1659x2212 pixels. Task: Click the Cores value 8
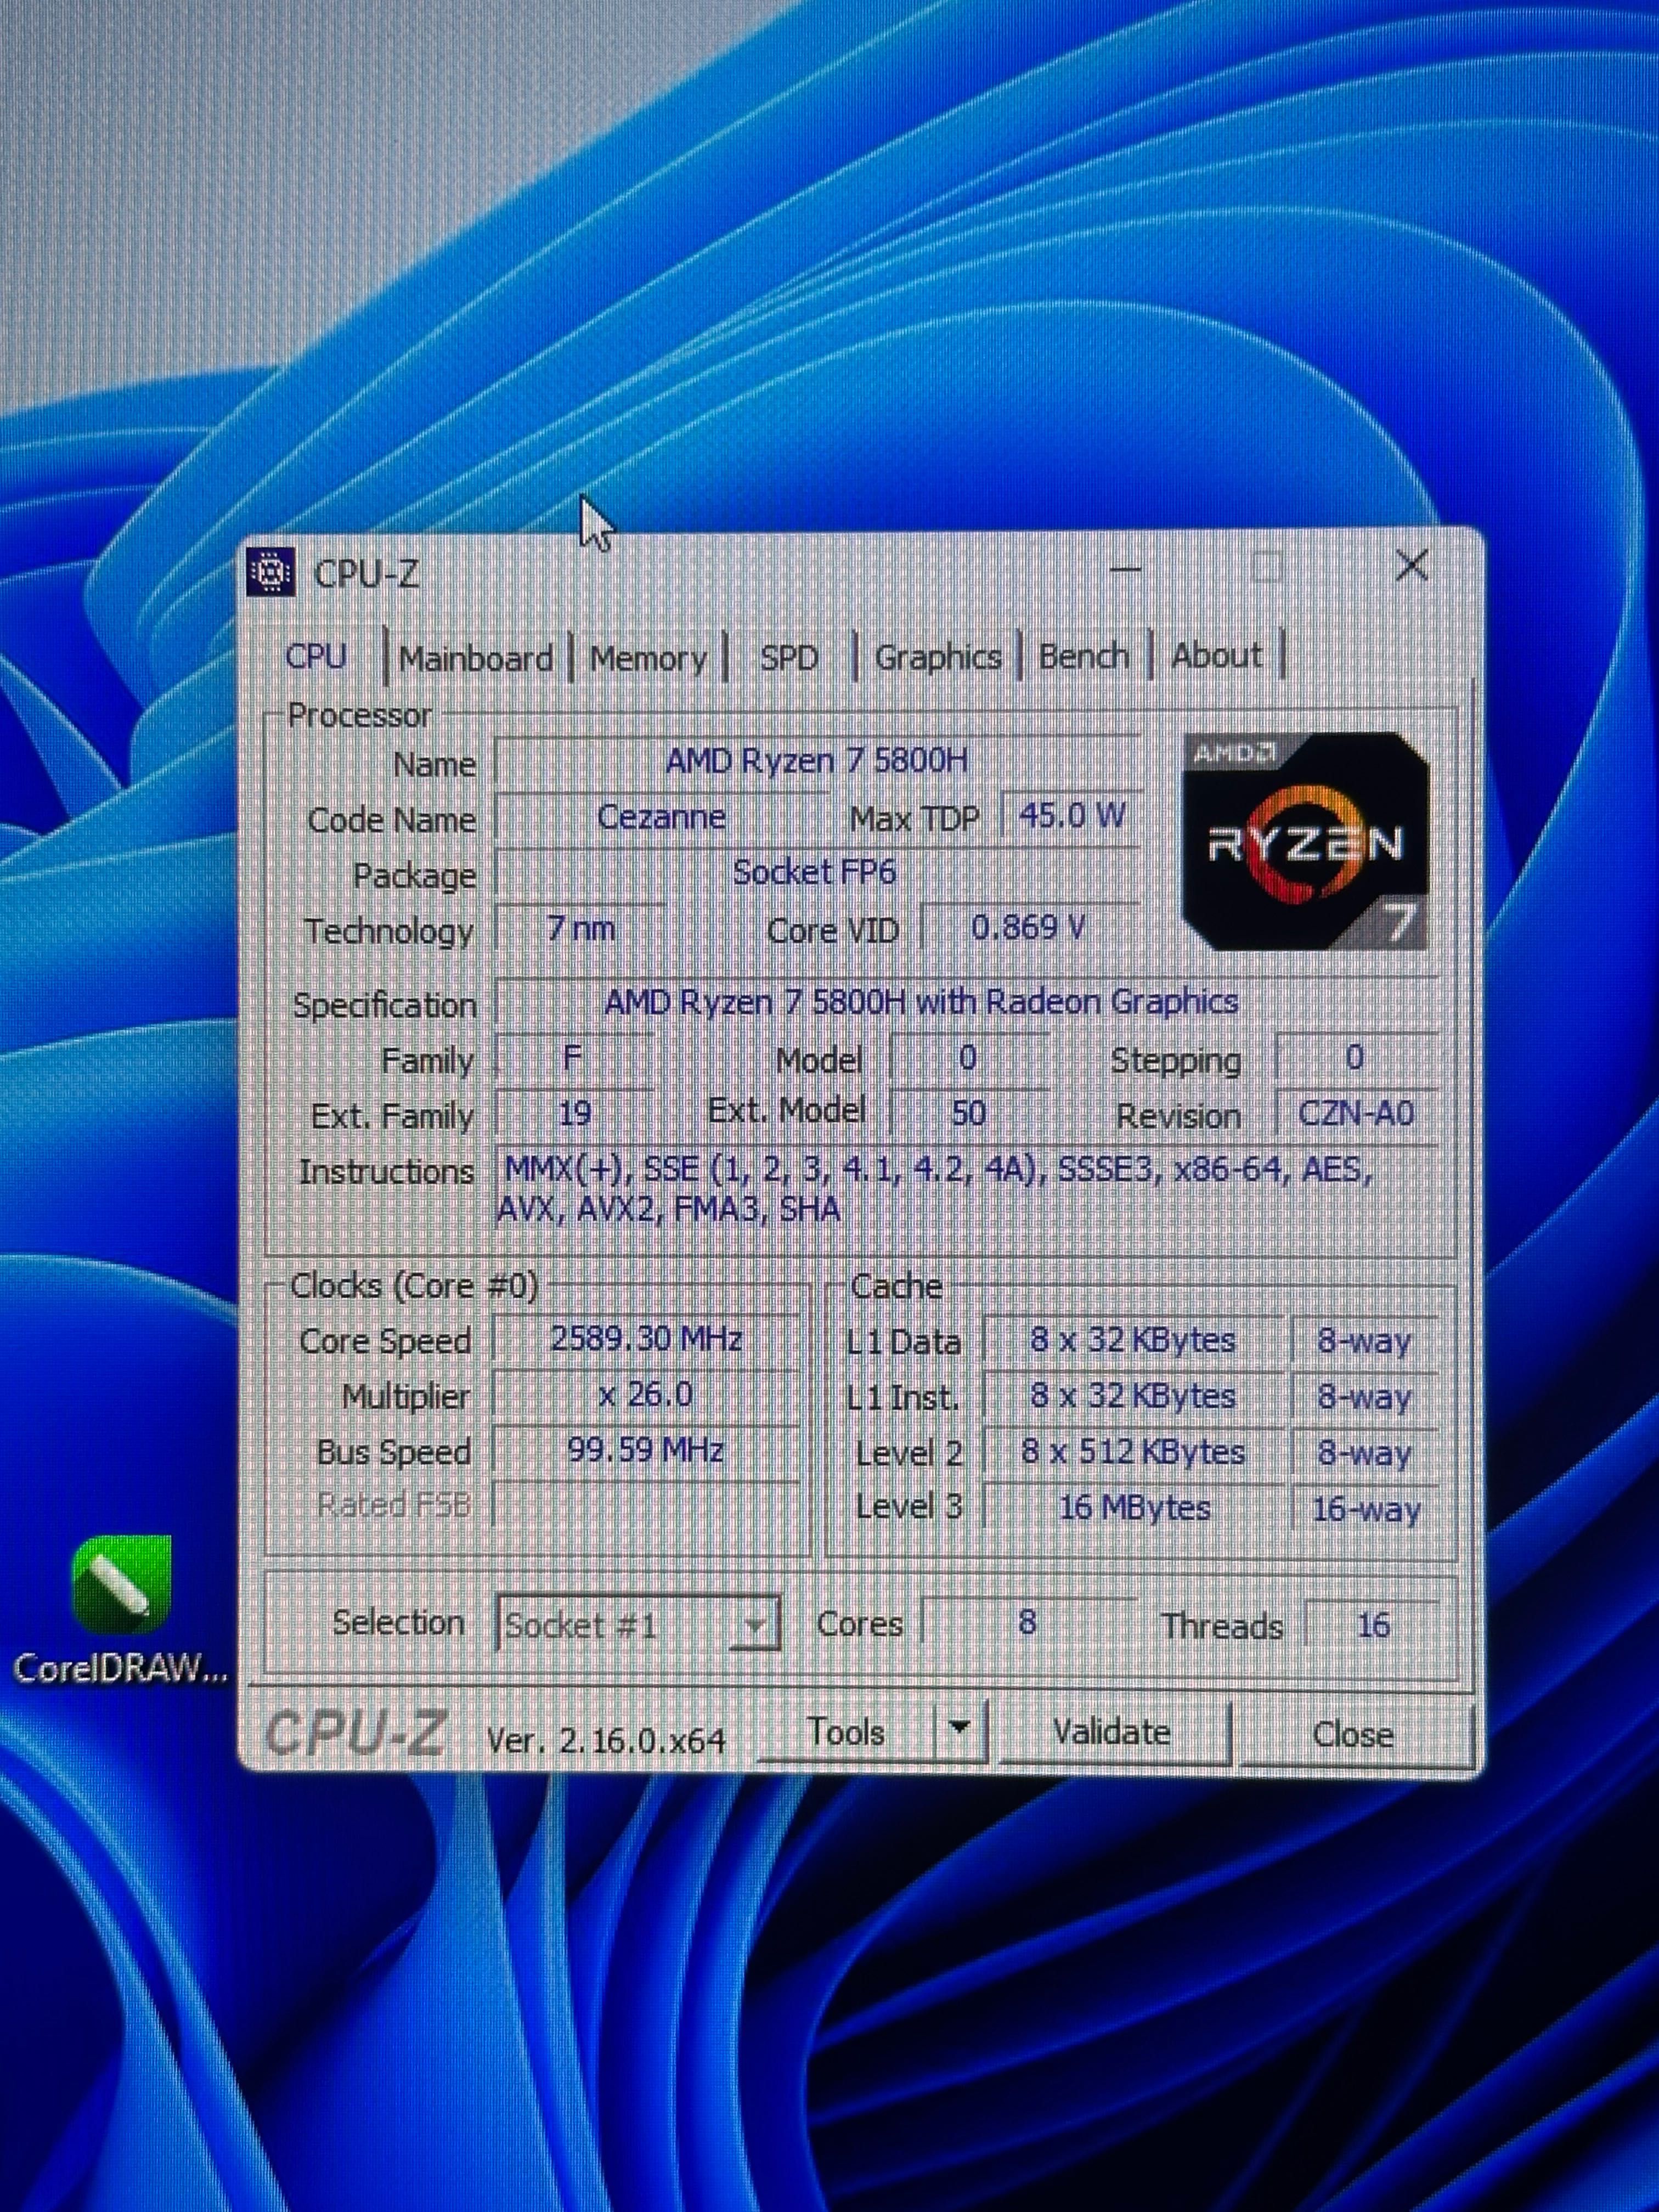click(1027, 1622)
